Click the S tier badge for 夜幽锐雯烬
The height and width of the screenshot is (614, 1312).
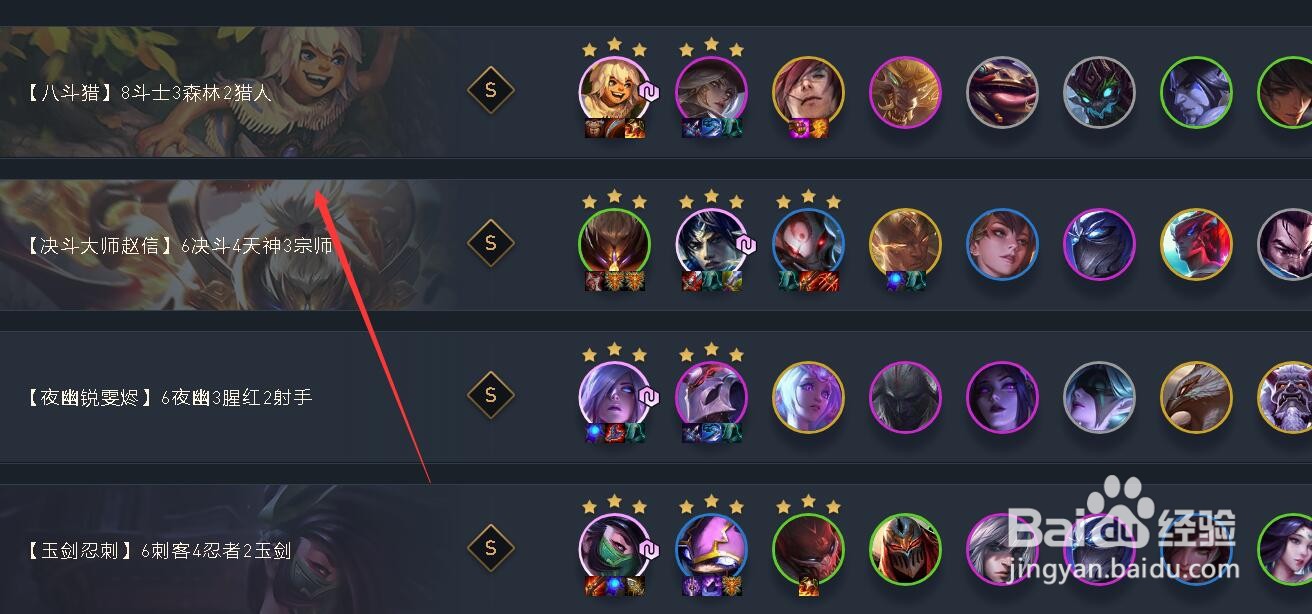point(490,395)
